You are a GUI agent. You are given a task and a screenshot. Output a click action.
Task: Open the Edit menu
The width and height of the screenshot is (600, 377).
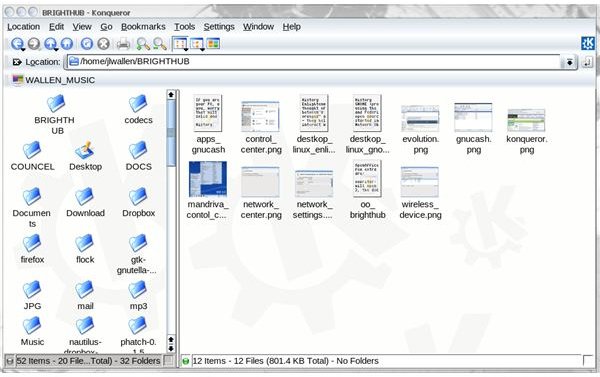[x=56, y=27]
